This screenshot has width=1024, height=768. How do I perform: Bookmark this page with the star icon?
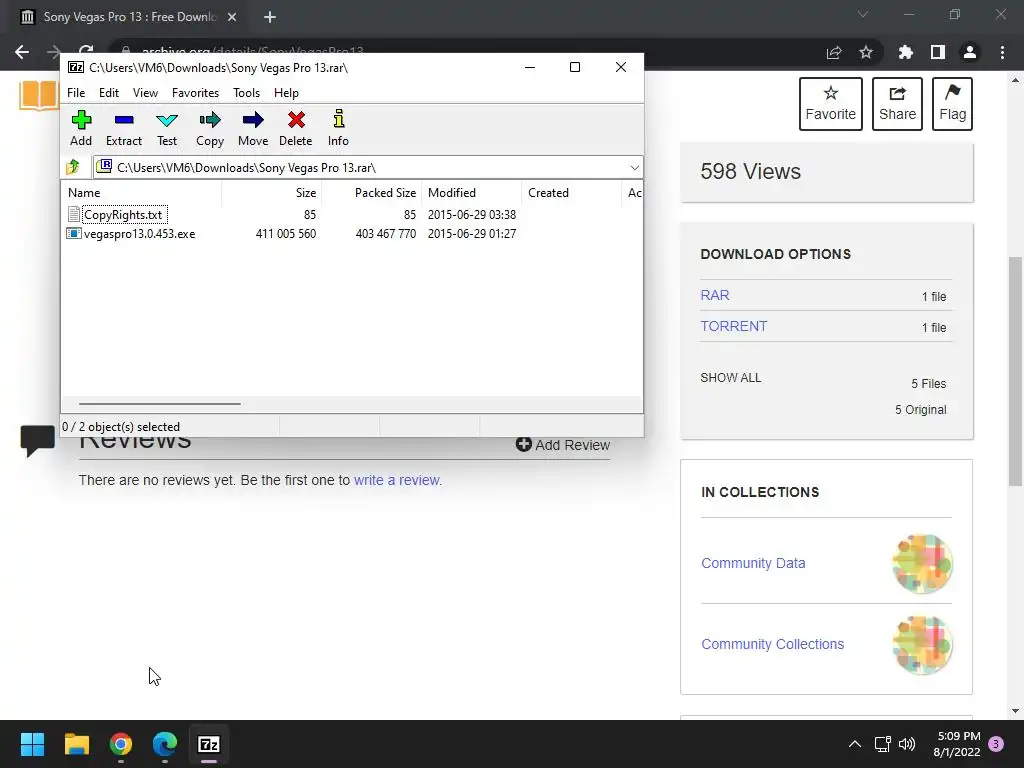point(865,52)
